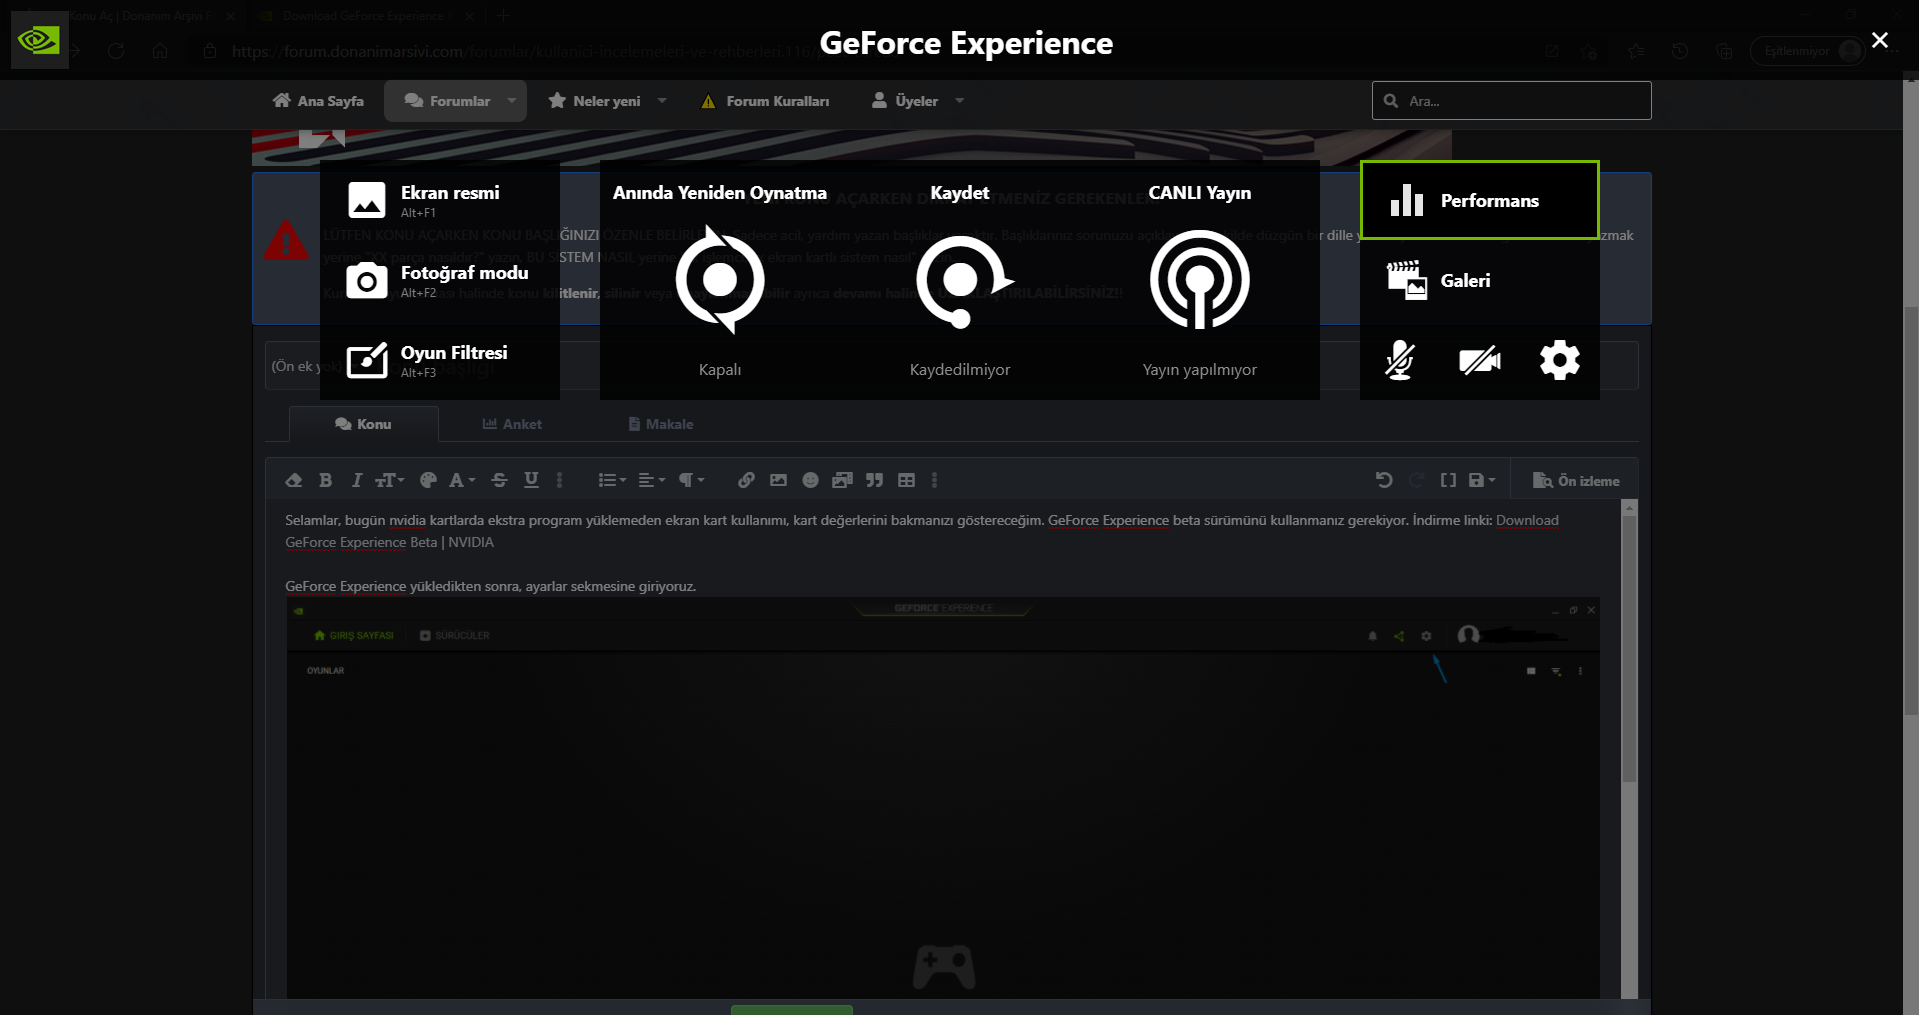Click the undo icon in the editor

click(x=1384, y=480)
